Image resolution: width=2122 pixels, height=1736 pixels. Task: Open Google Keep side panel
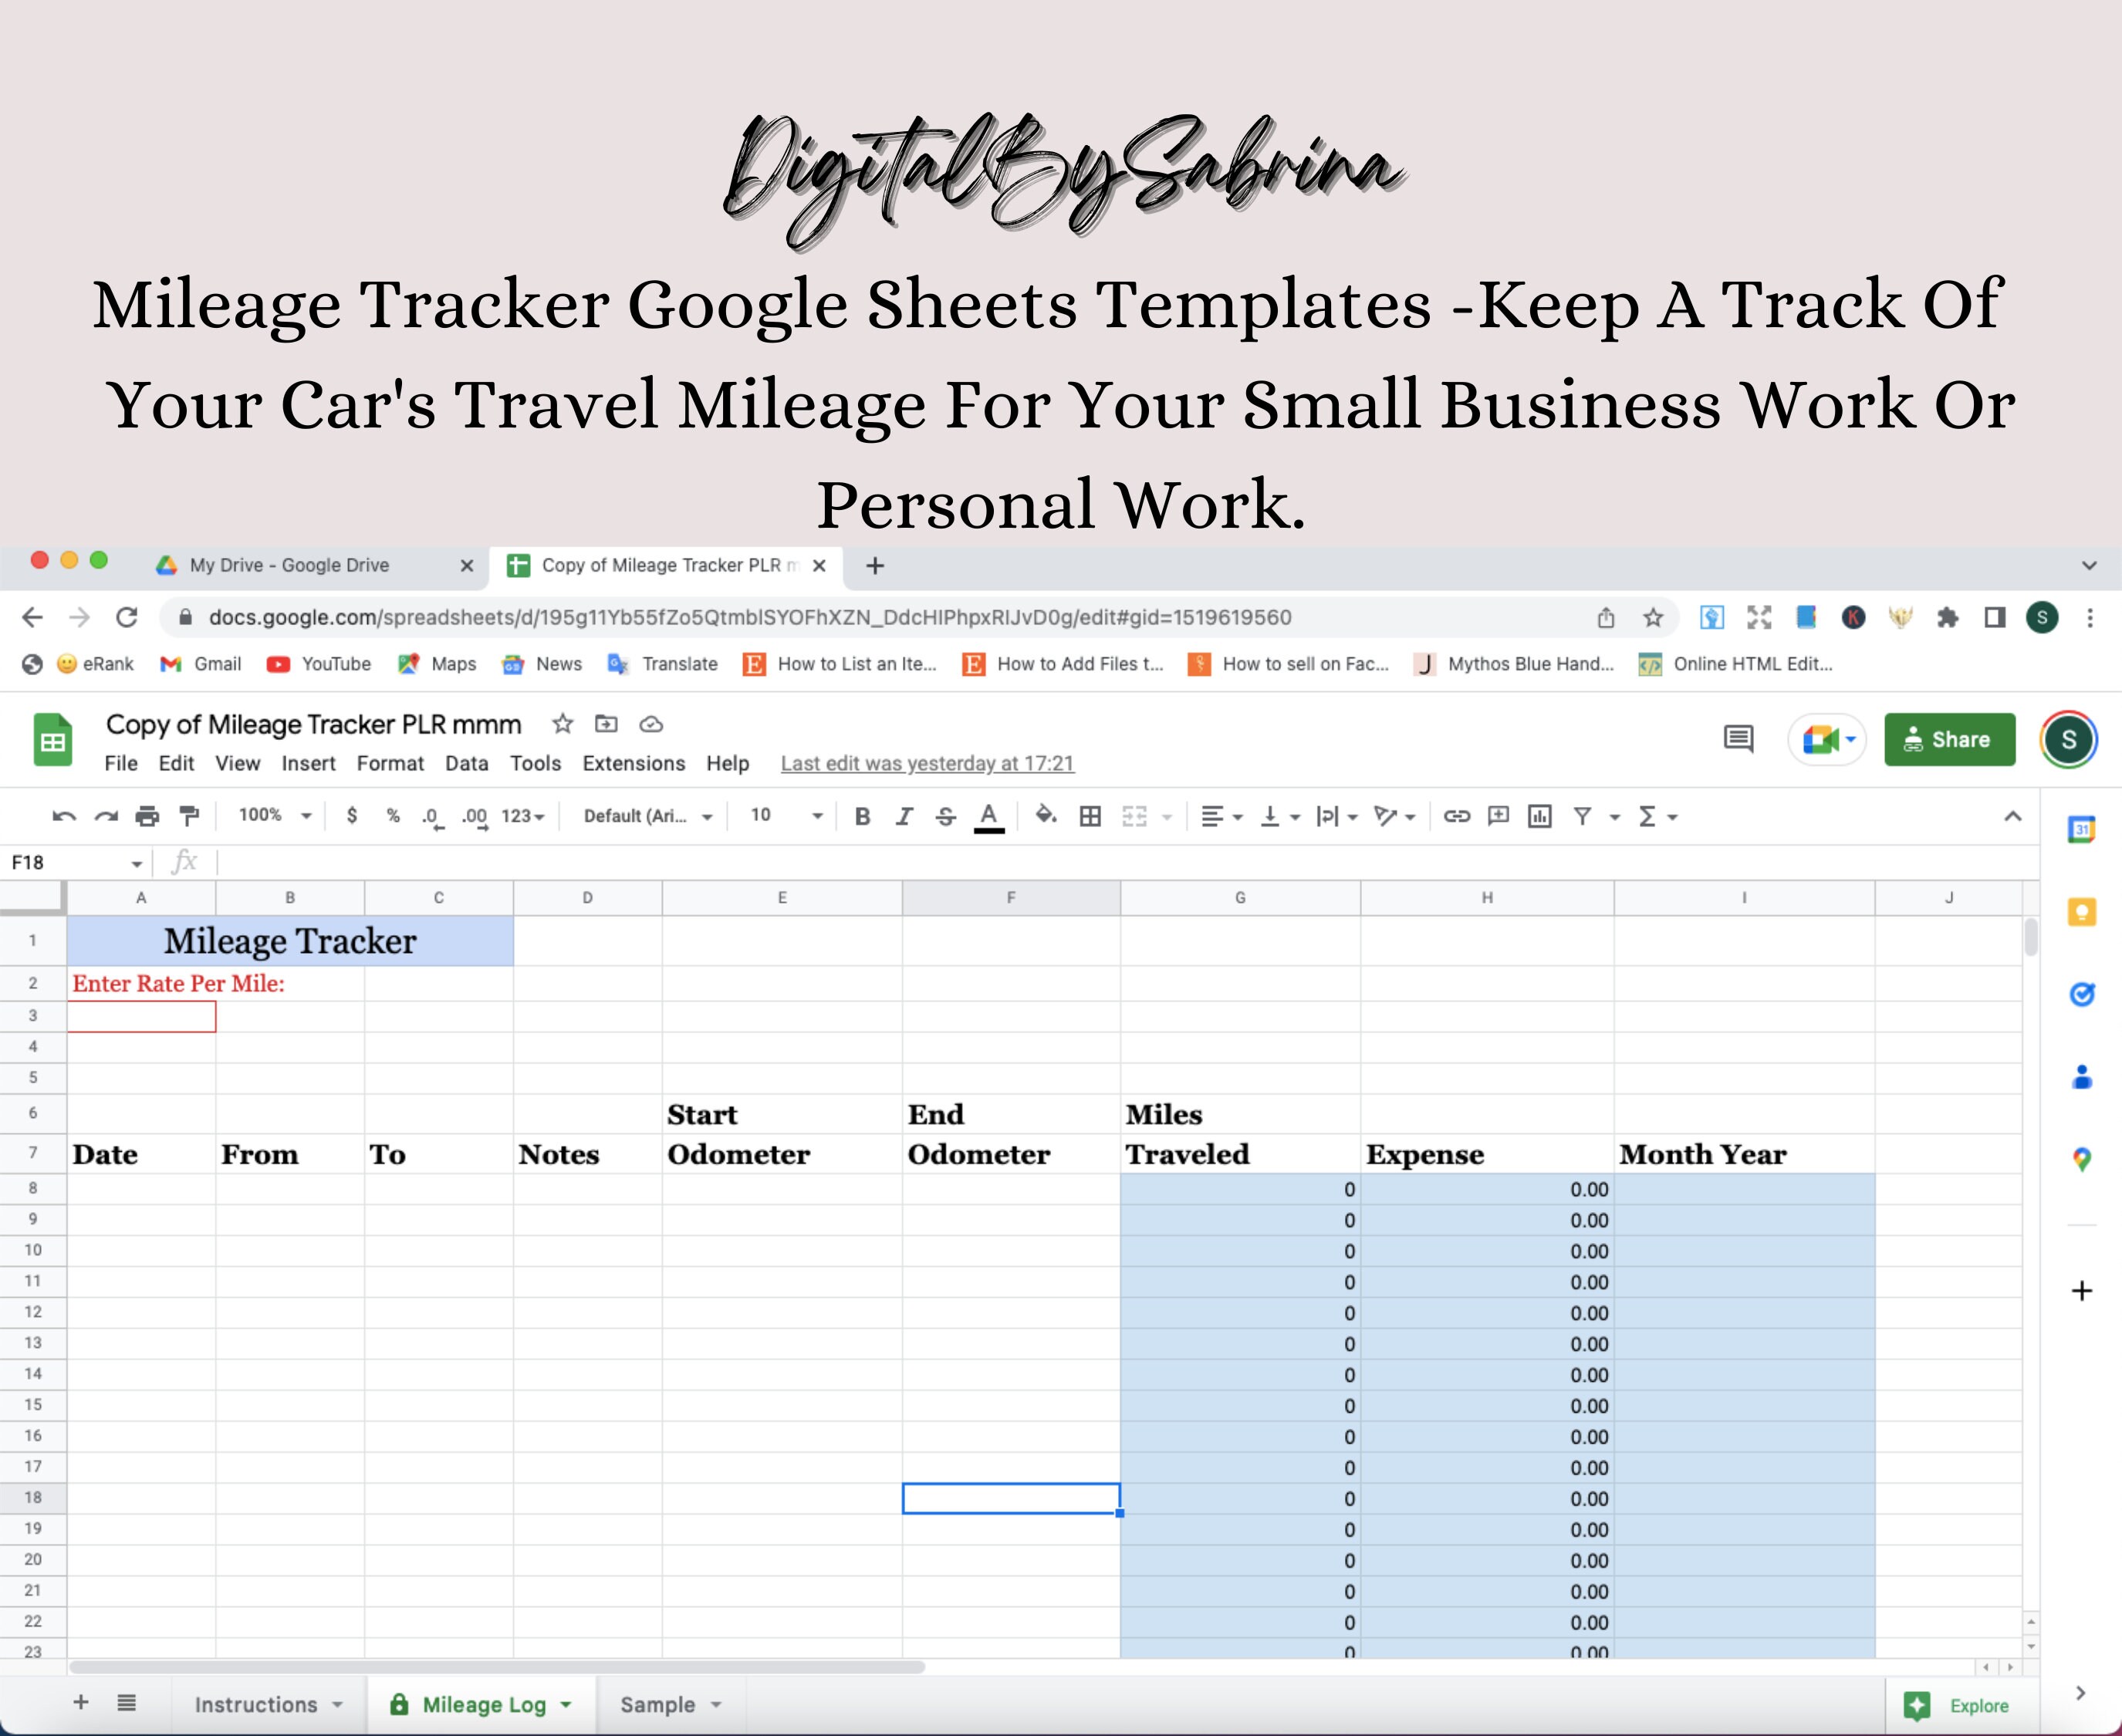[2082, 912]
